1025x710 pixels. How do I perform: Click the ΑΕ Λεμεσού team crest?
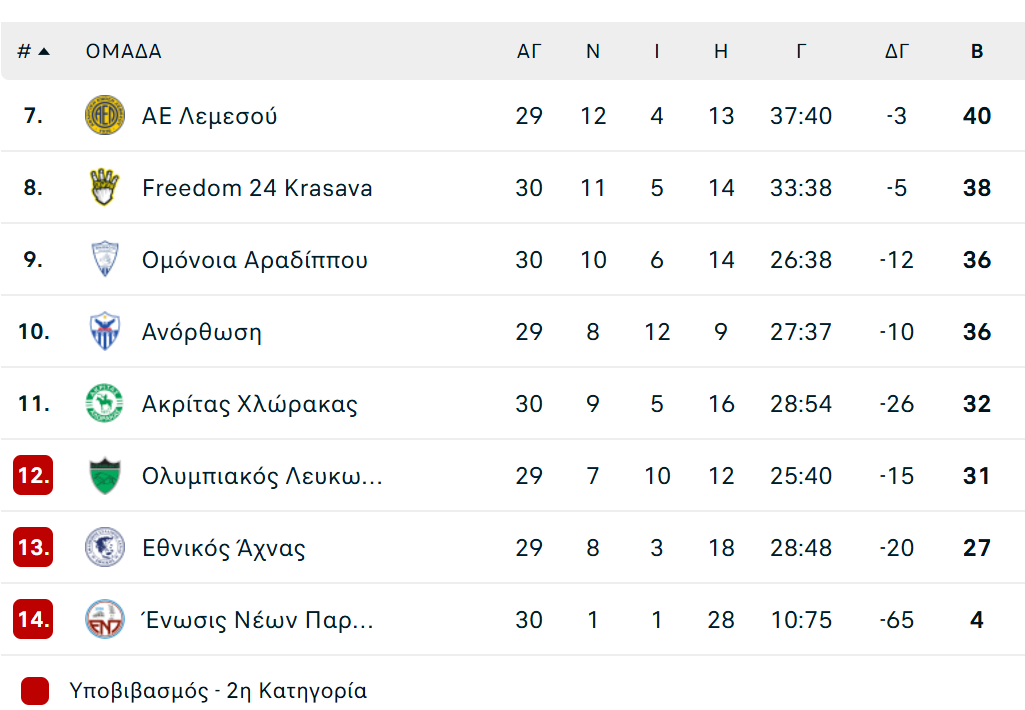pyautogui.click(x=104, y=116)
